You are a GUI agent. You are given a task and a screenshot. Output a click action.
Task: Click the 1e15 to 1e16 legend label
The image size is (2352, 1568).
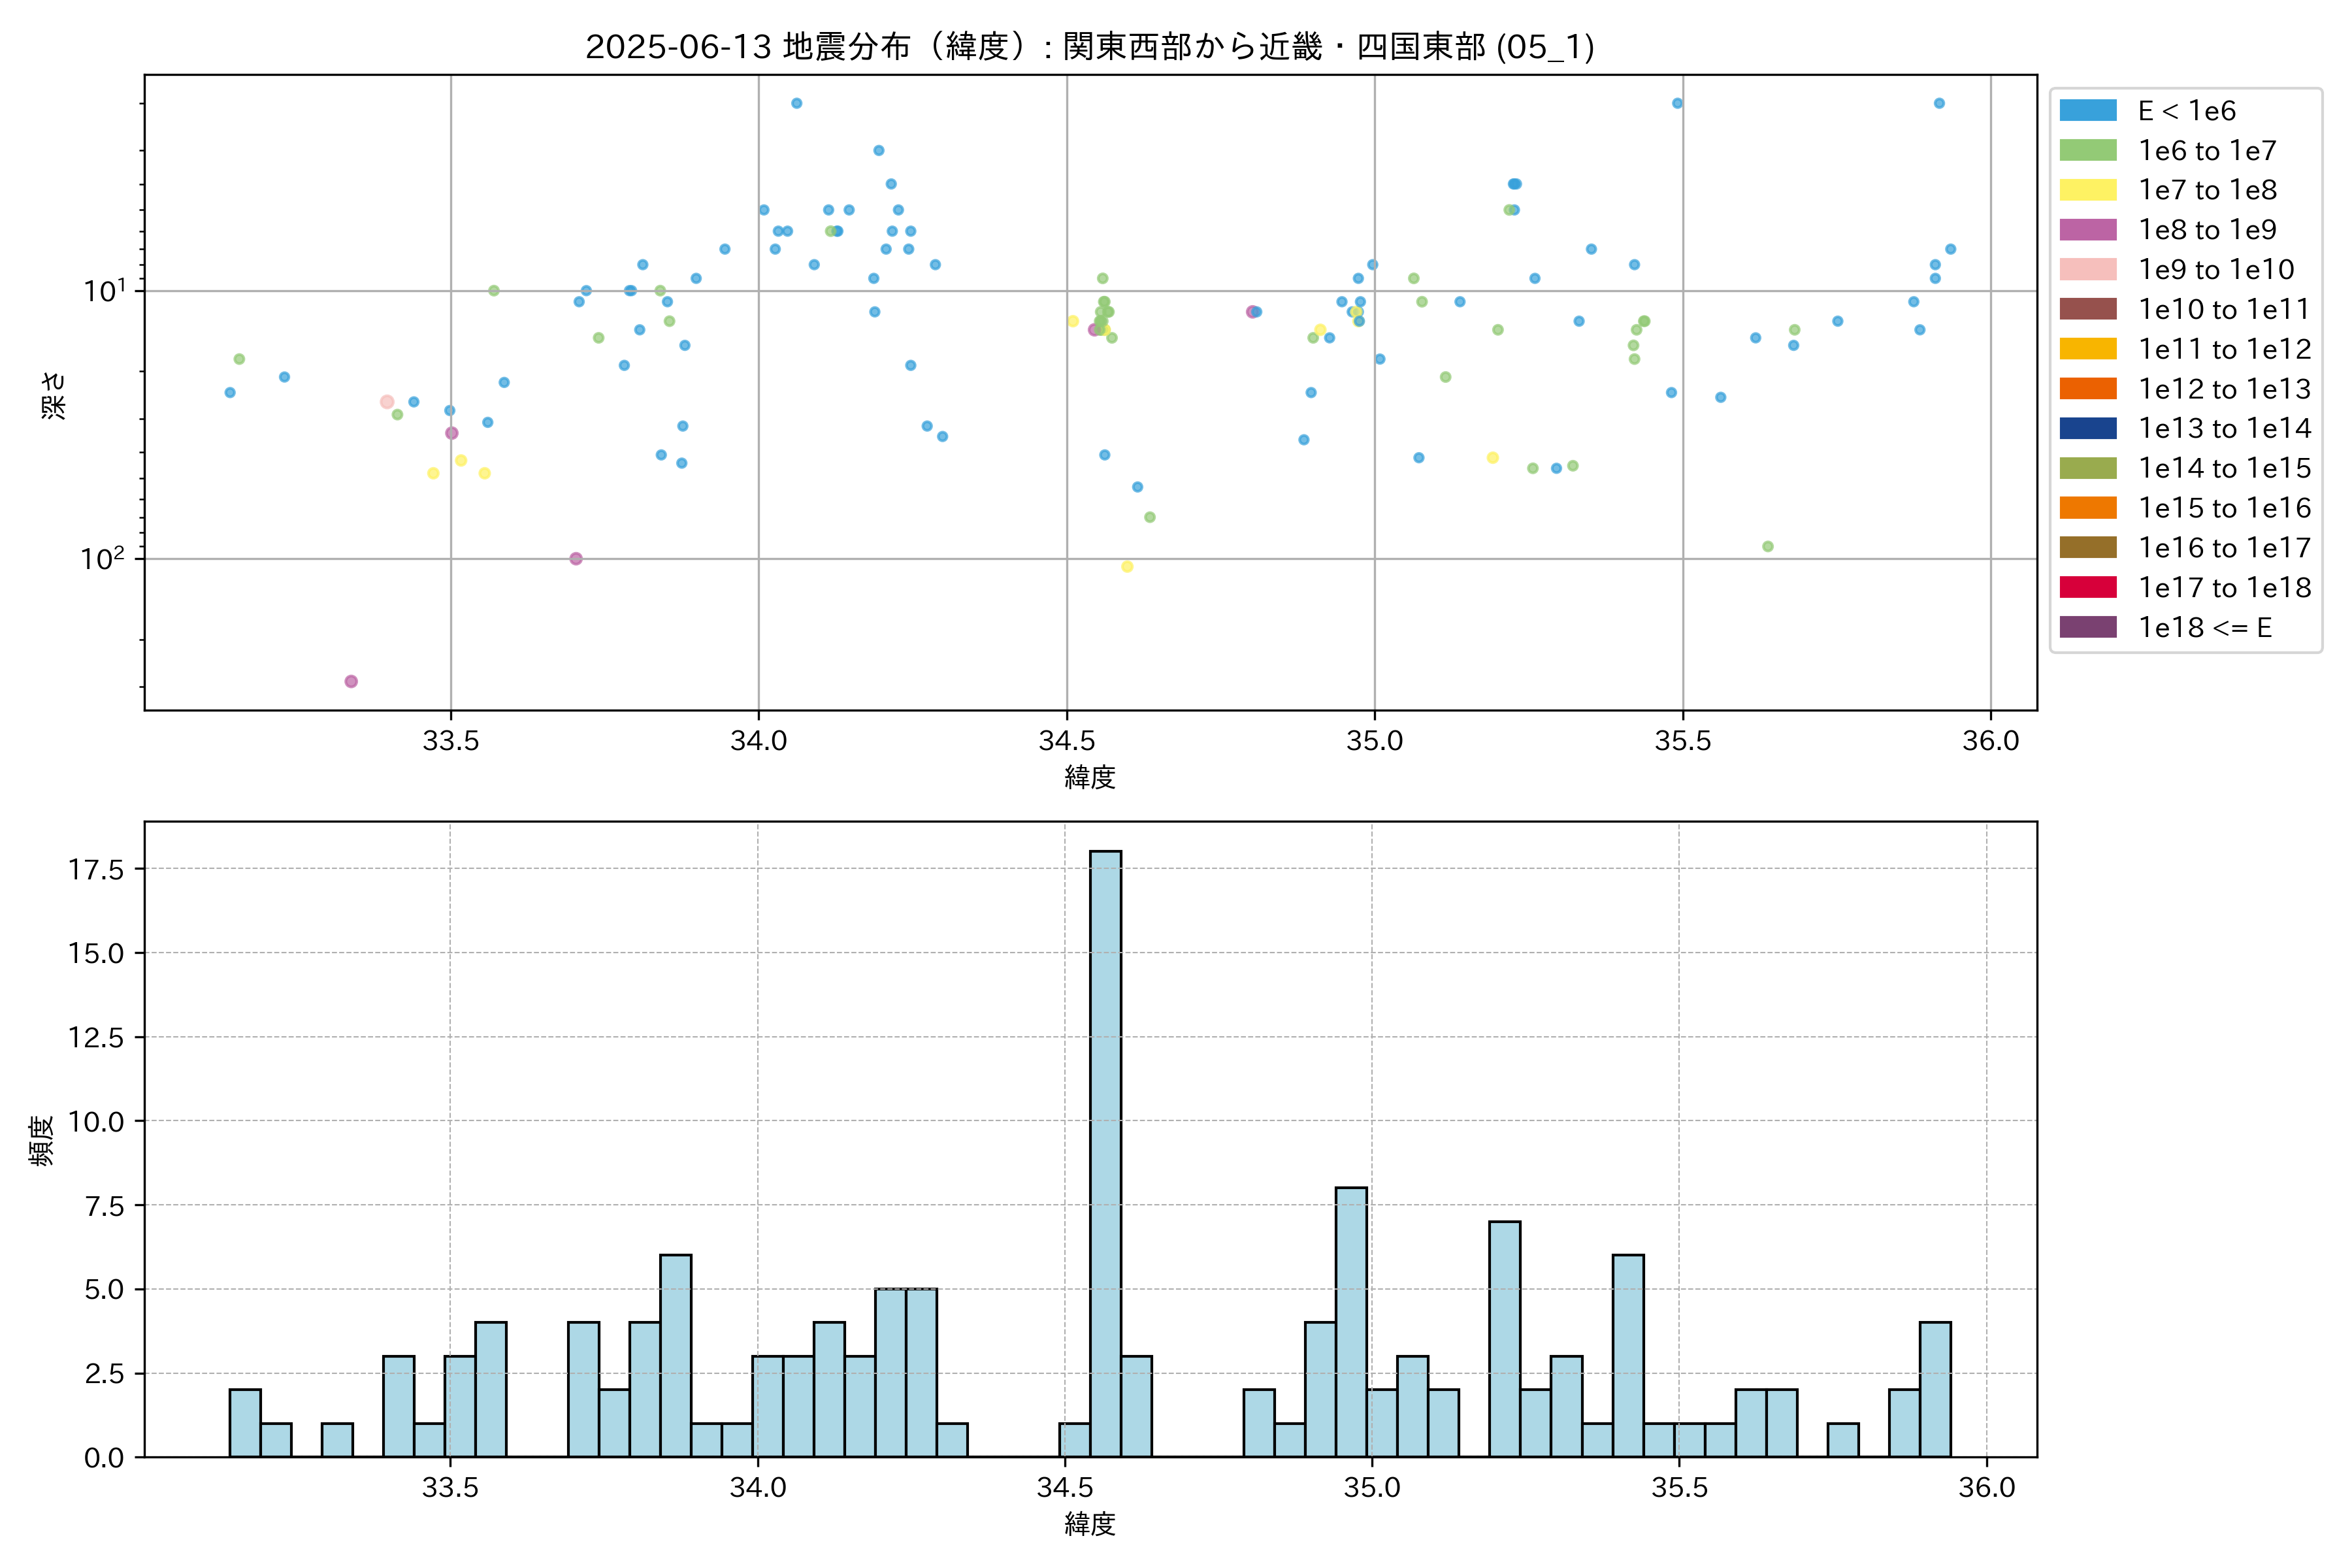[2224, 508]
